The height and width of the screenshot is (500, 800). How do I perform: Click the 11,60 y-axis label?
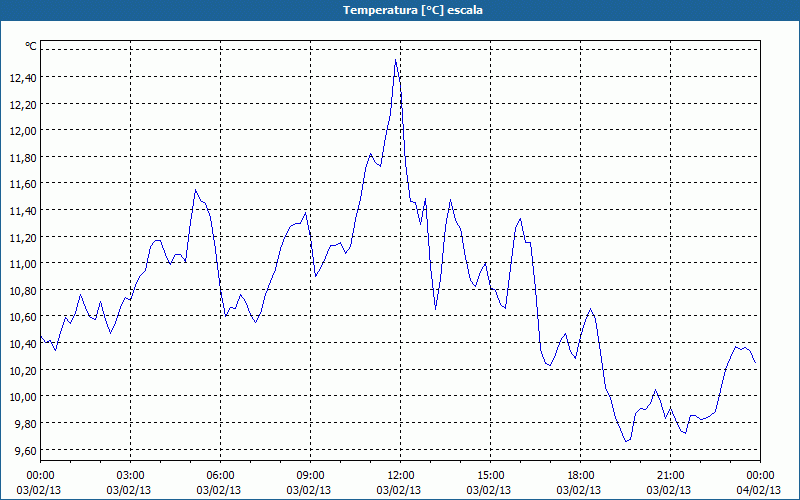point(23,184)
